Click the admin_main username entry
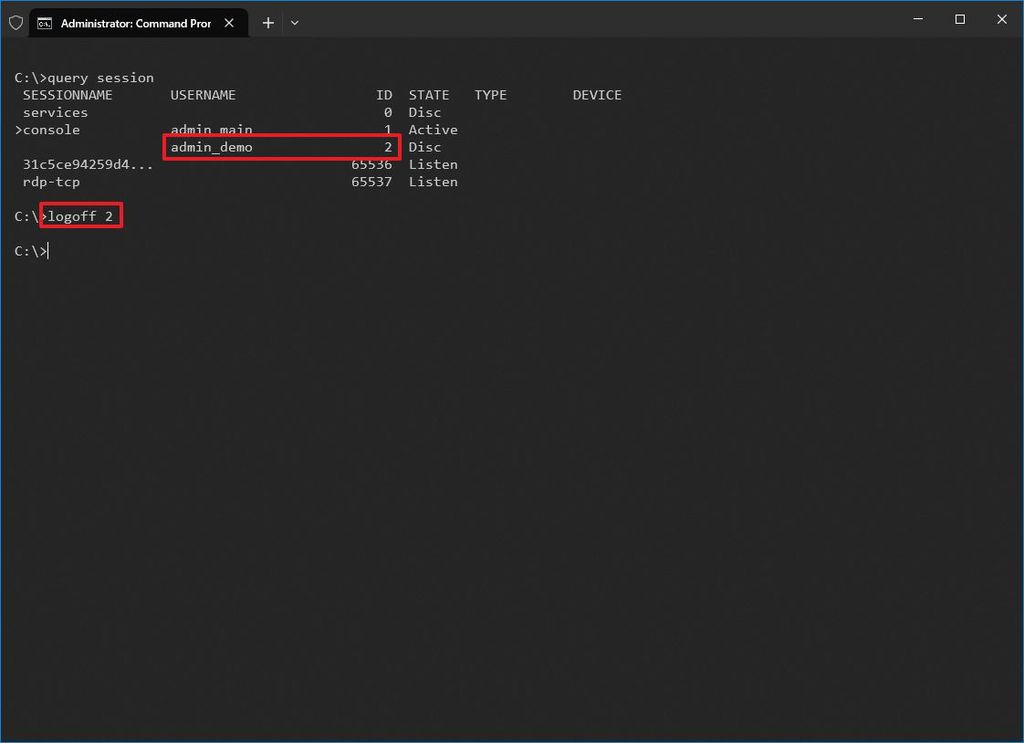 (210, 129)
